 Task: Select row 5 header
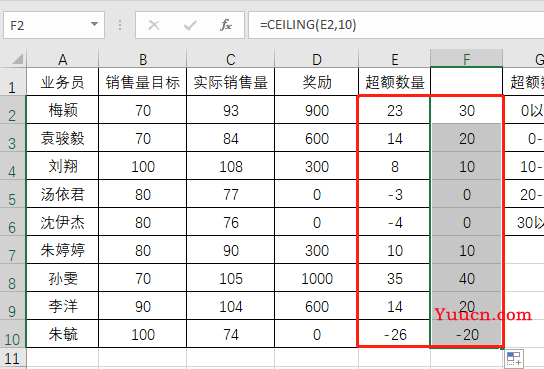(x=13, y=194)
